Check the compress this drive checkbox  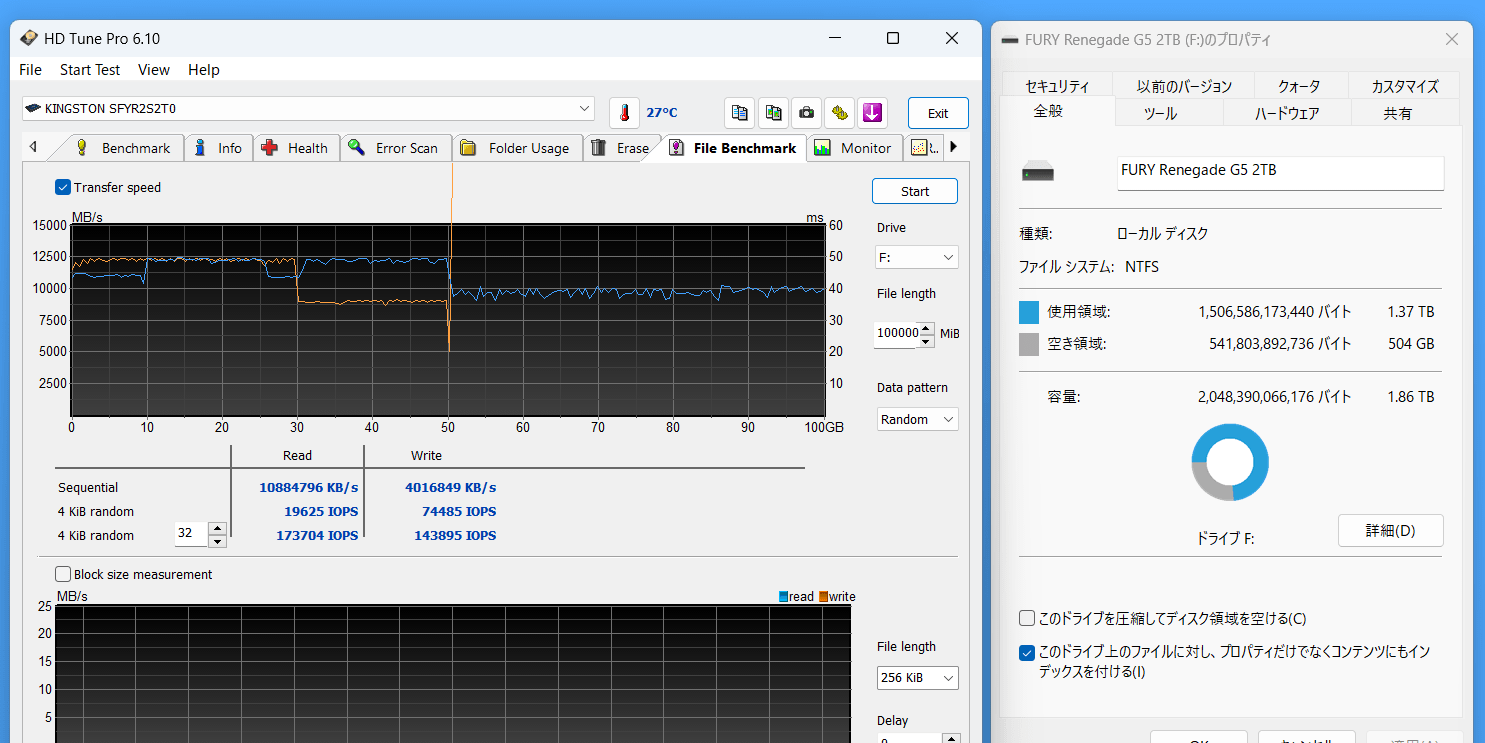(1027, 618)
